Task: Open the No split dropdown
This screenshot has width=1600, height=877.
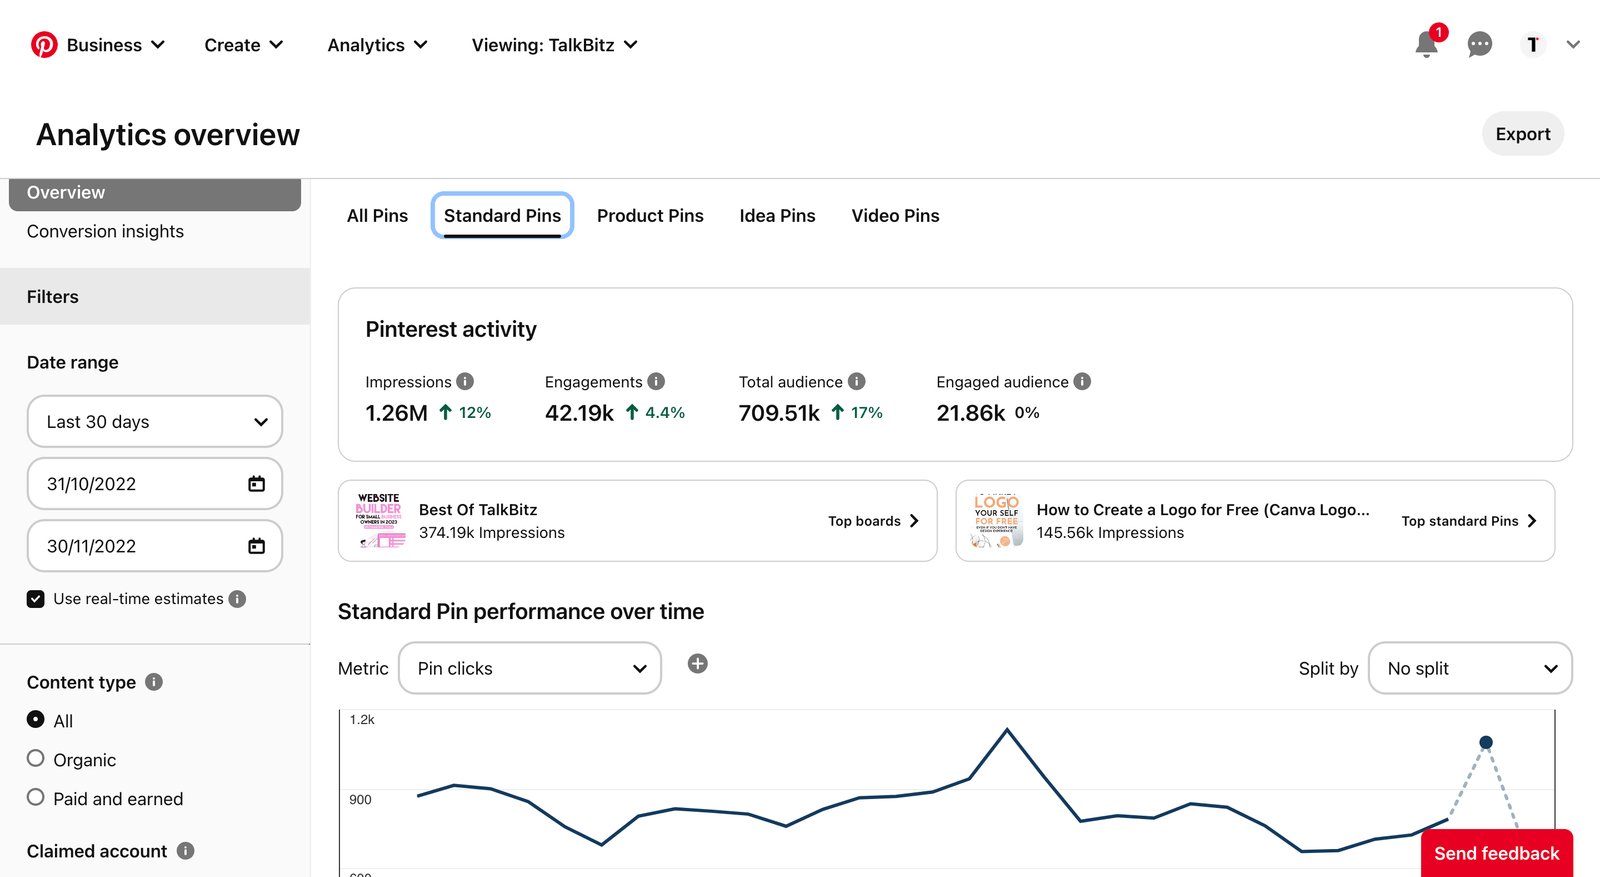Action: [x=1470, y=668]
